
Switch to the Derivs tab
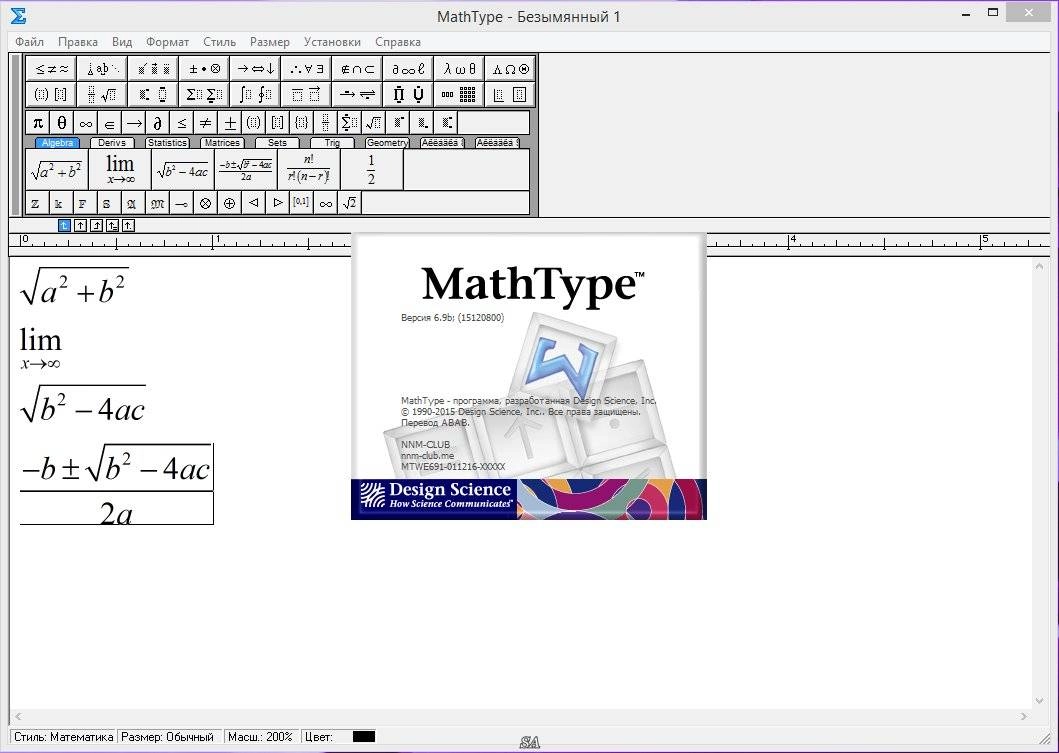(112, 142)
